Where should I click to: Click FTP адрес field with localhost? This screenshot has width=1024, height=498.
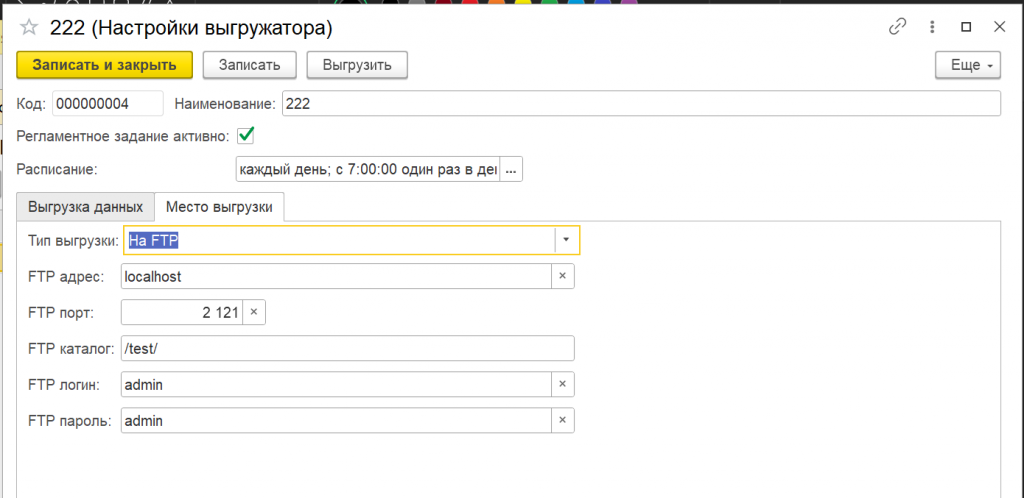pos(336,276)
